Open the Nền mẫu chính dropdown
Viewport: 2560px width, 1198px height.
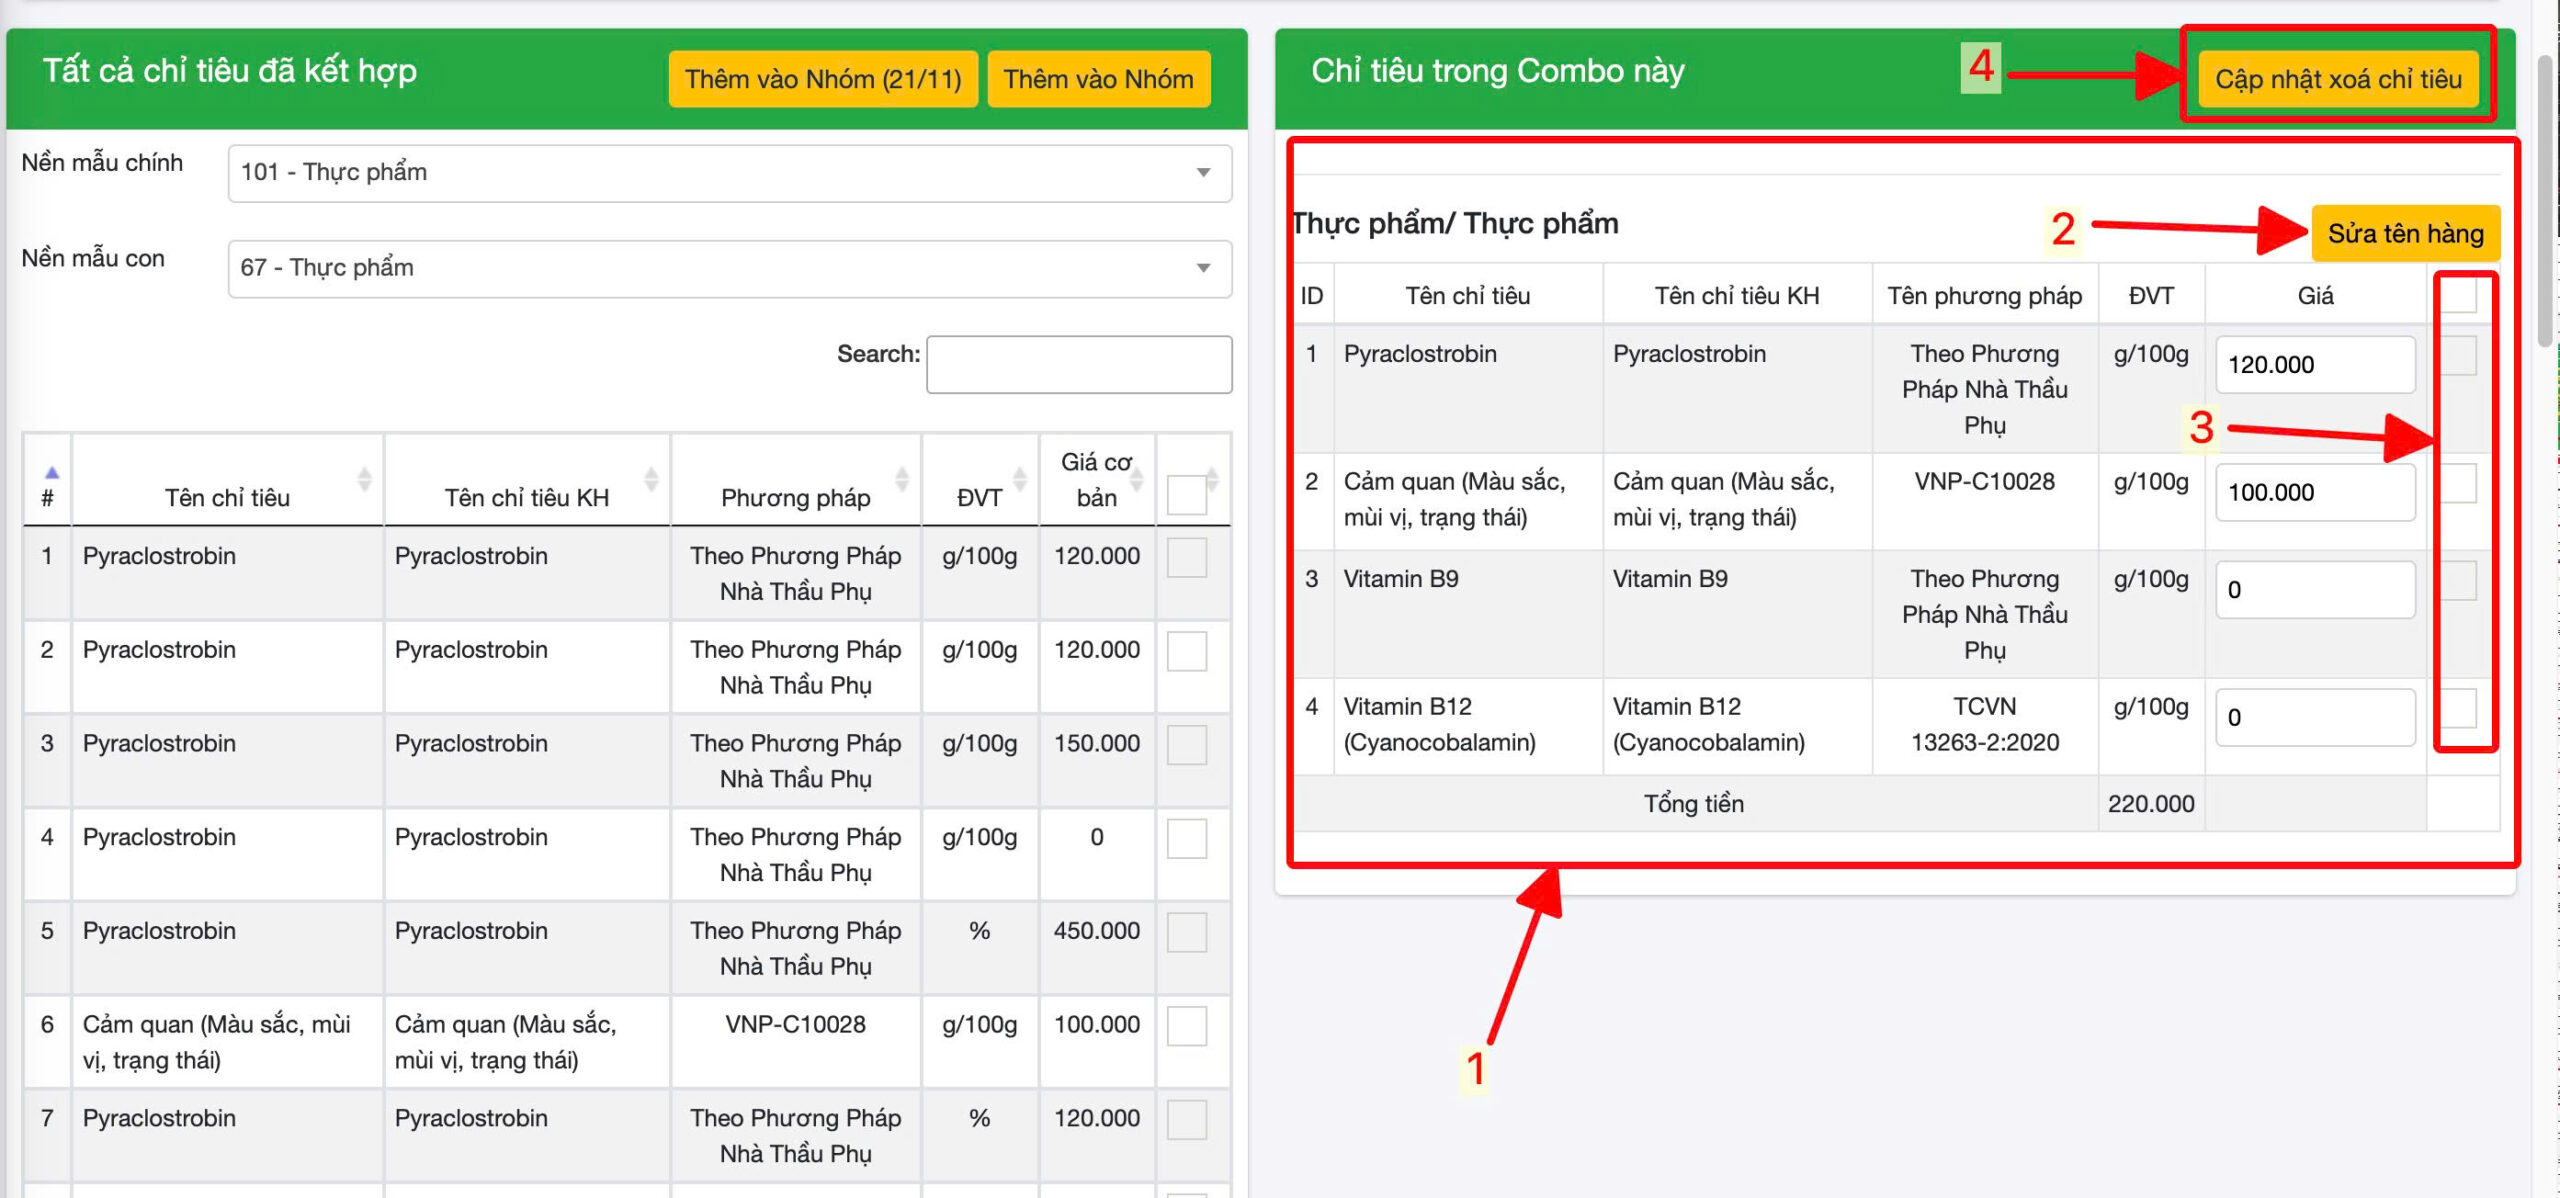tap(729, 173)
